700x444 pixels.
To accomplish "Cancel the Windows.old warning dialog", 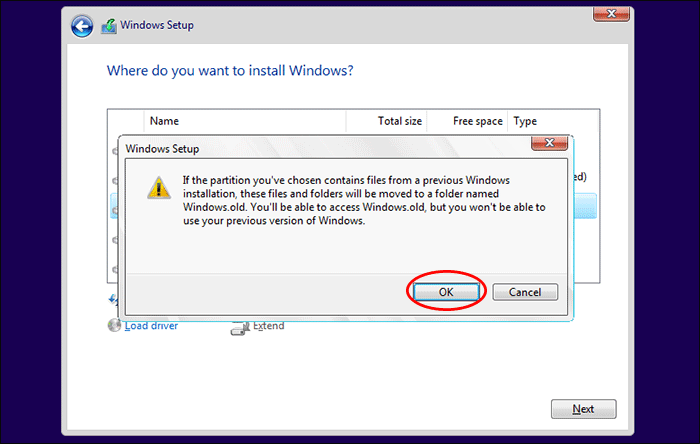I will click(525, 292).
